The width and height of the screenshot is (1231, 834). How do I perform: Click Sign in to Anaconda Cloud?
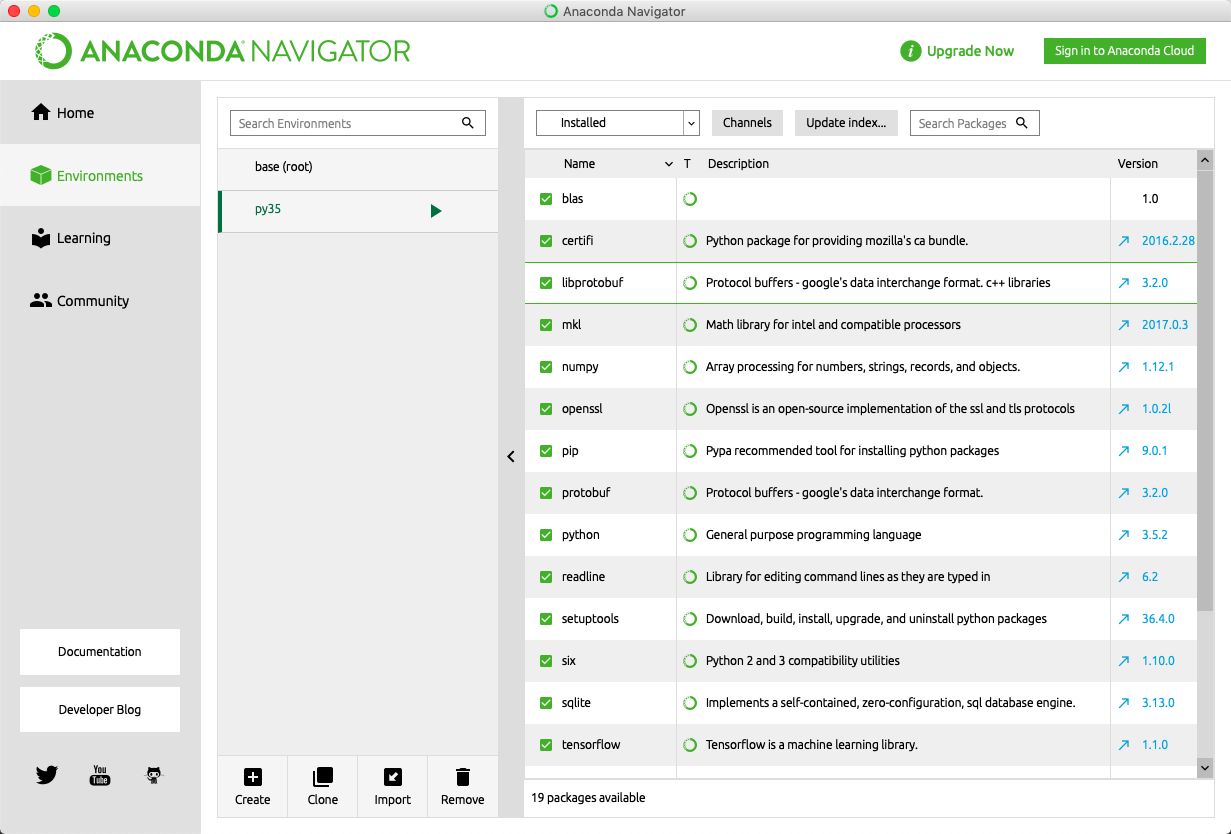click(x=1125, y=51)
